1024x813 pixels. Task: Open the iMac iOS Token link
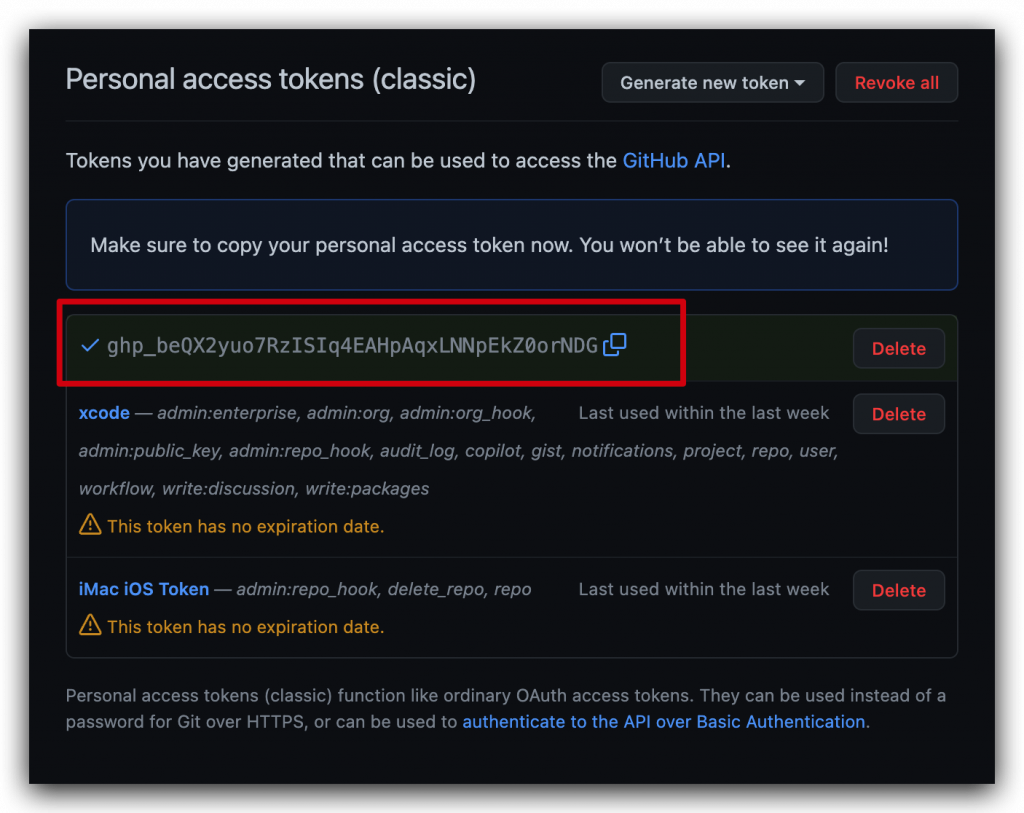(x=144, y=589)
